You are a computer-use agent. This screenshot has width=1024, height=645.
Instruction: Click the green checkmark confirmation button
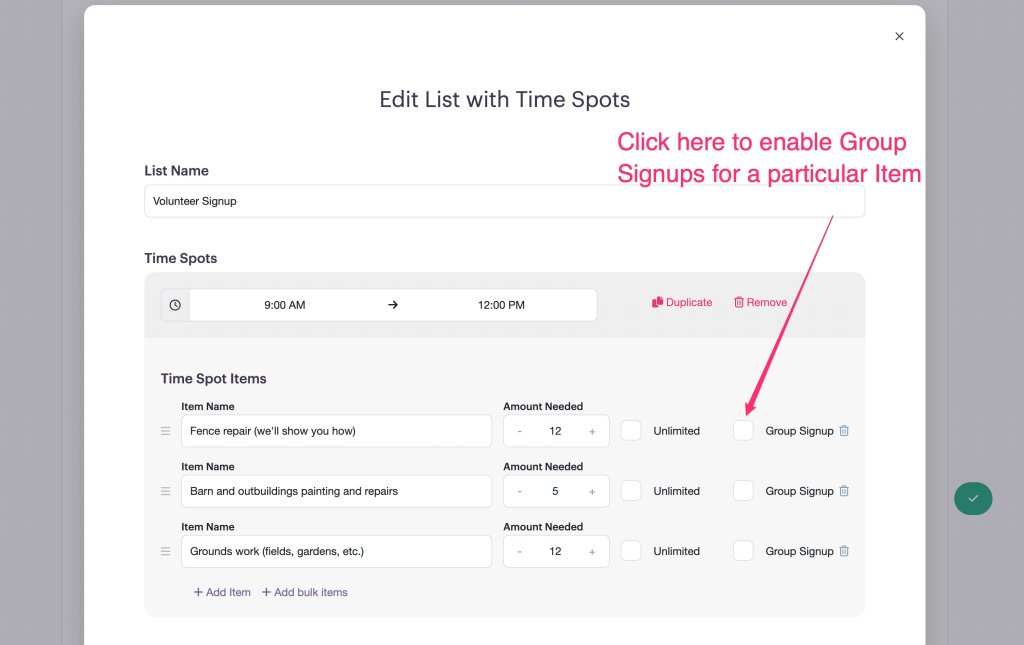pos(973,498)
